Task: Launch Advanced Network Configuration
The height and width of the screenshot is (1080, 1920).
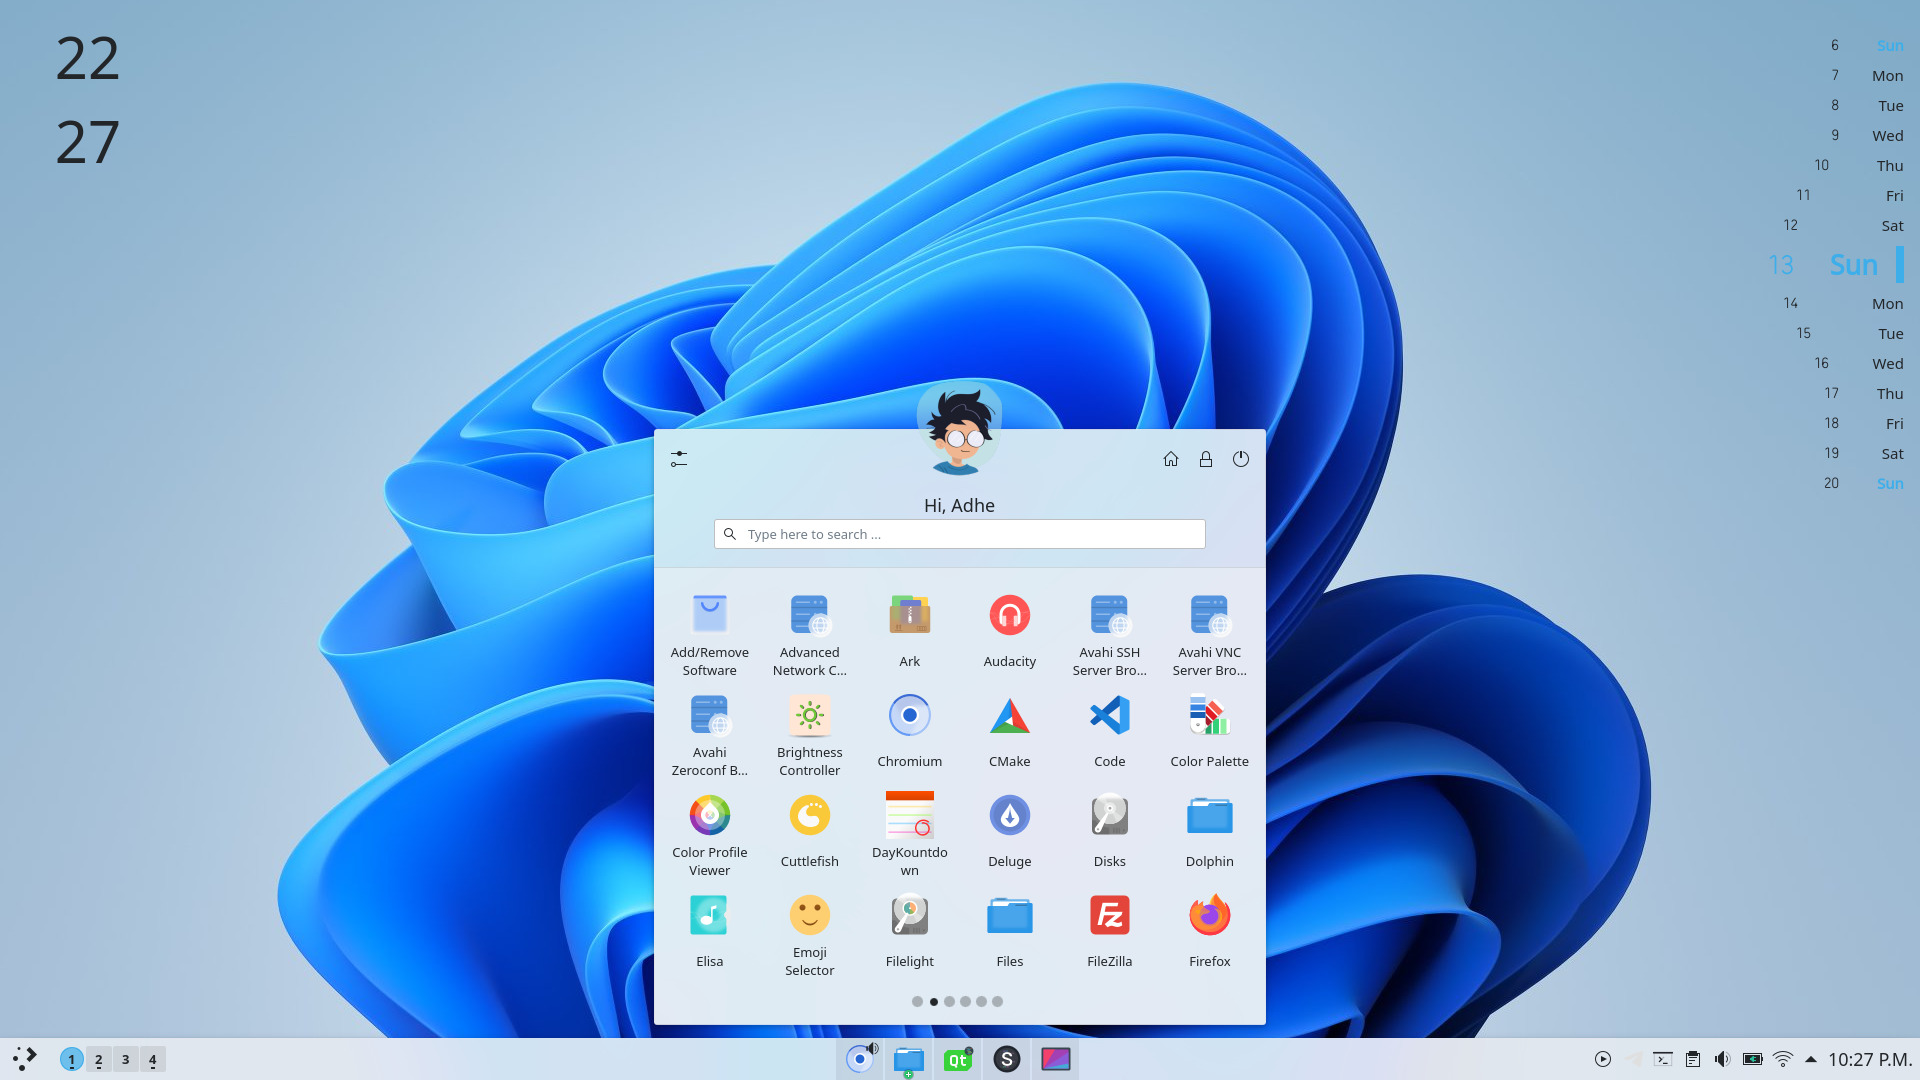Action: pos(809,634)
